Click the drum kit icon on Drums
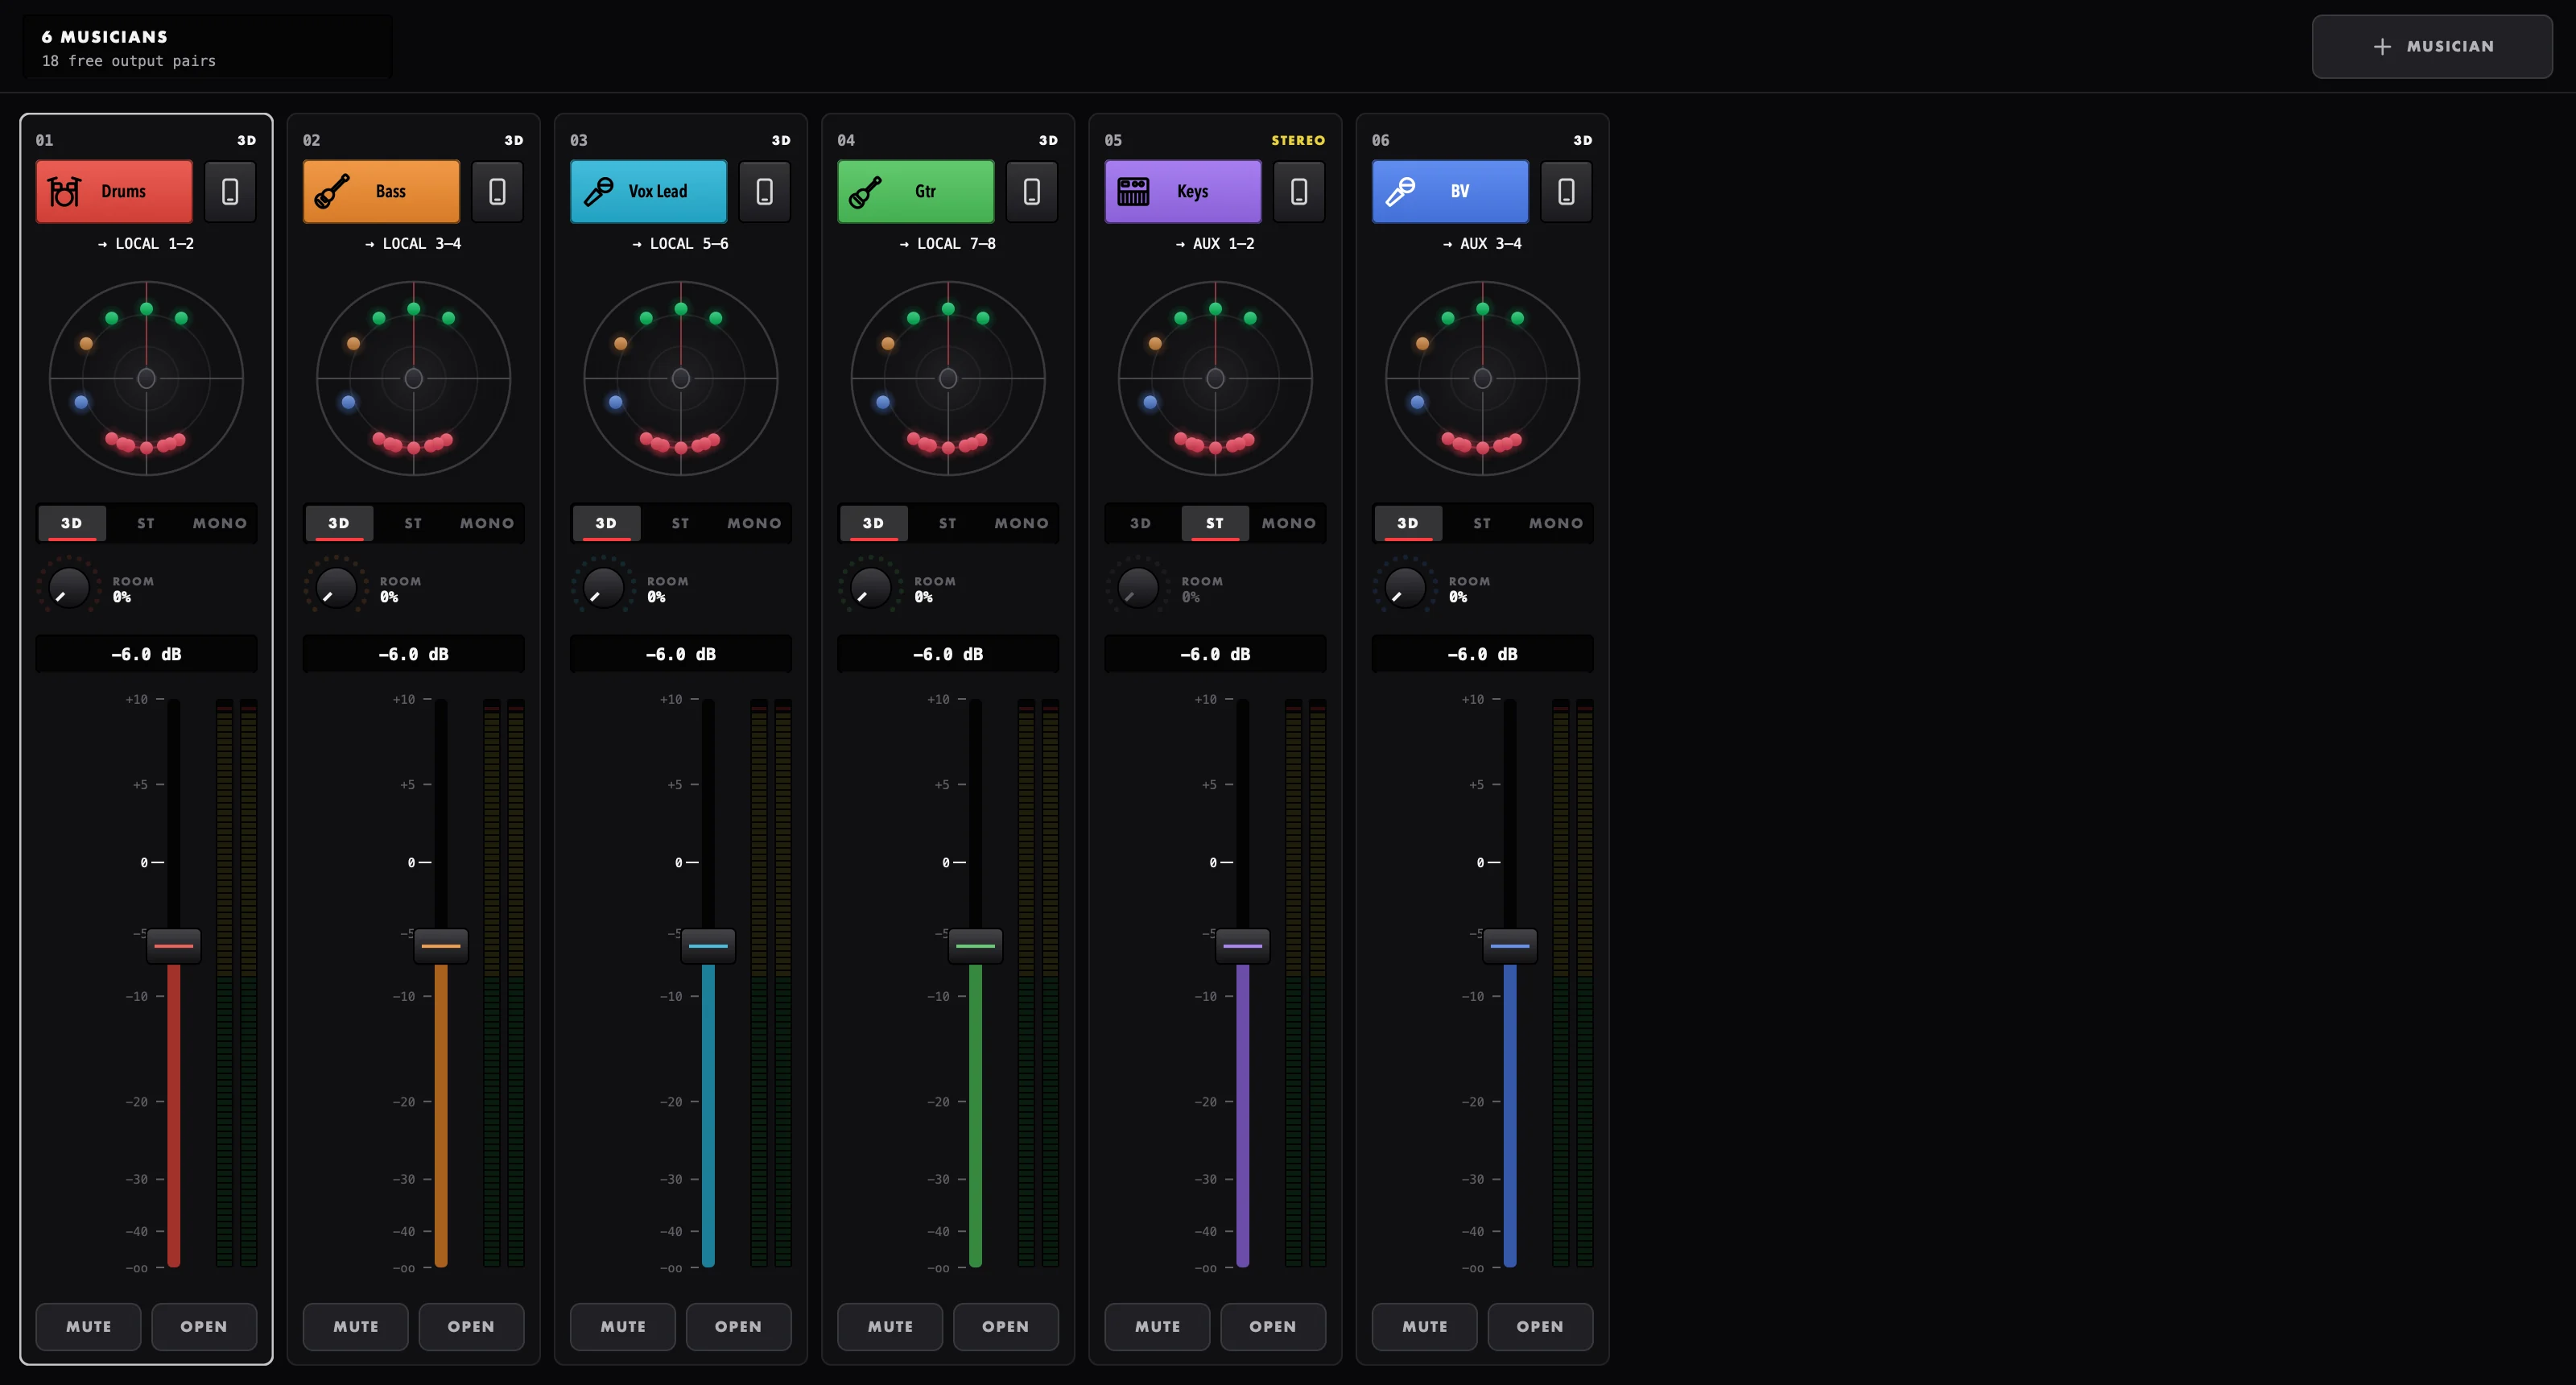The image size is (2576, 1385). pos(64,191)
